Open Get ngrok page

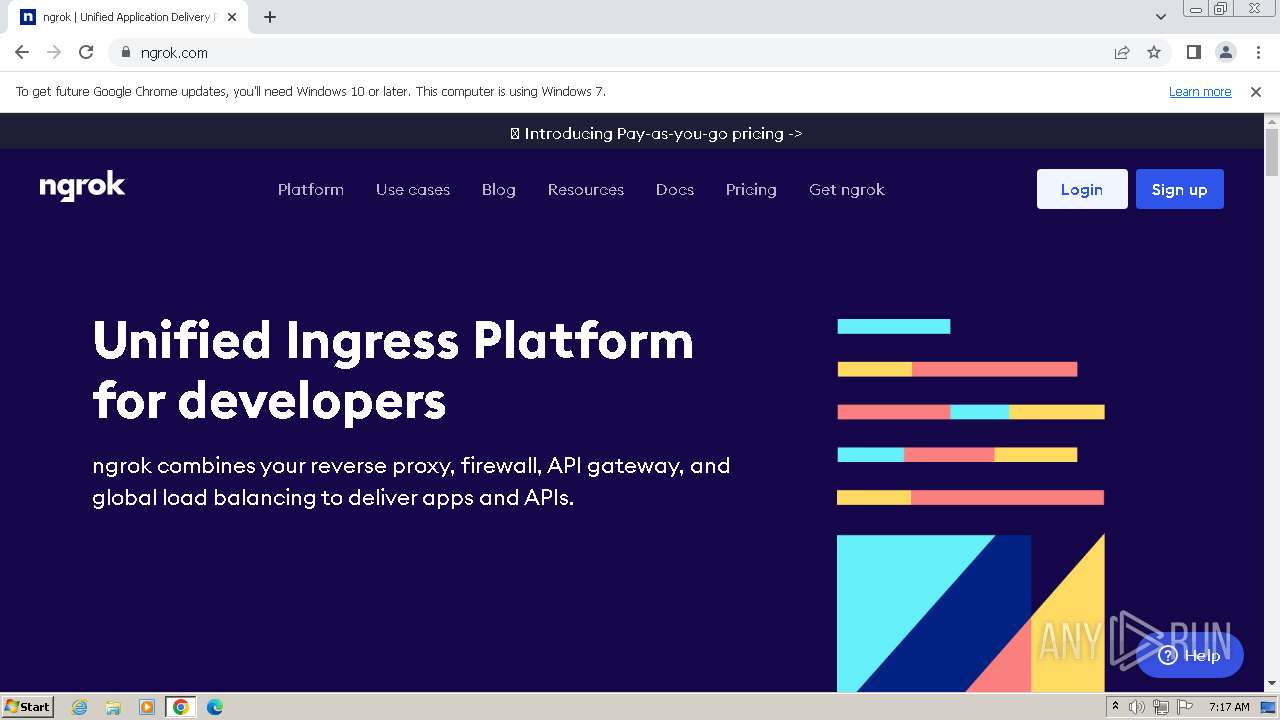click(x=847, y=189)
